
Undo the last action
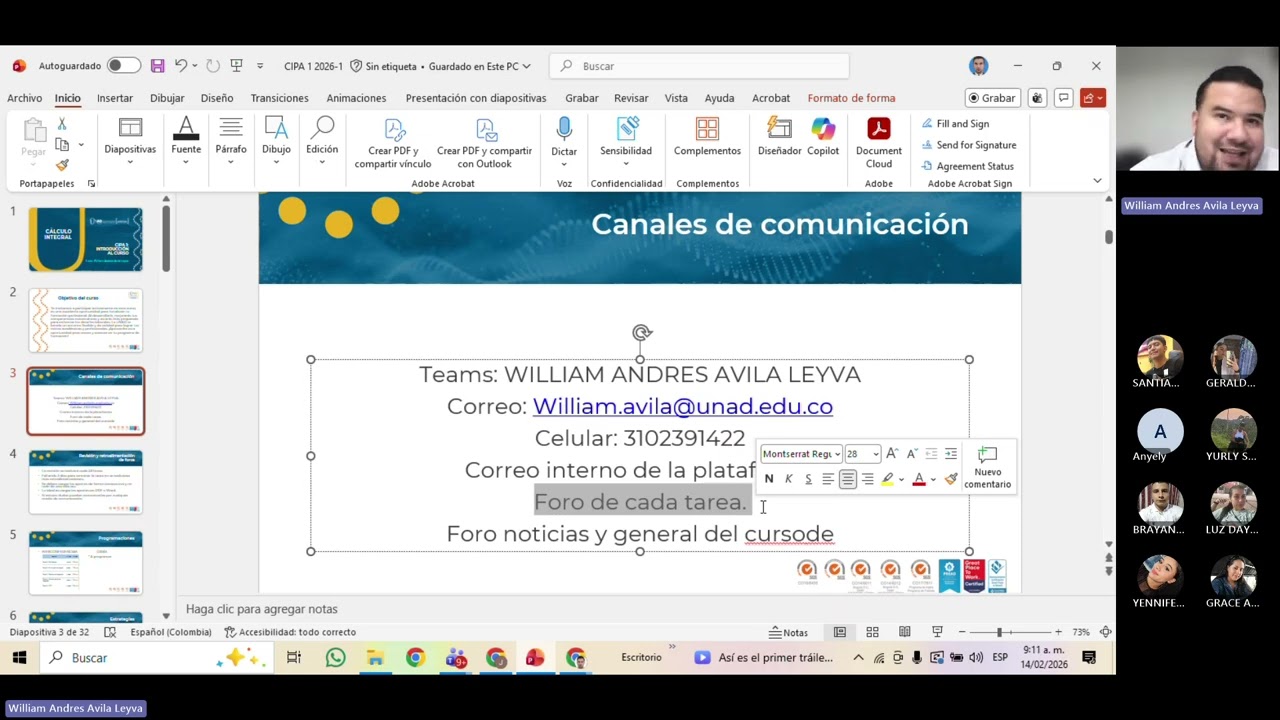pos(181,66)
